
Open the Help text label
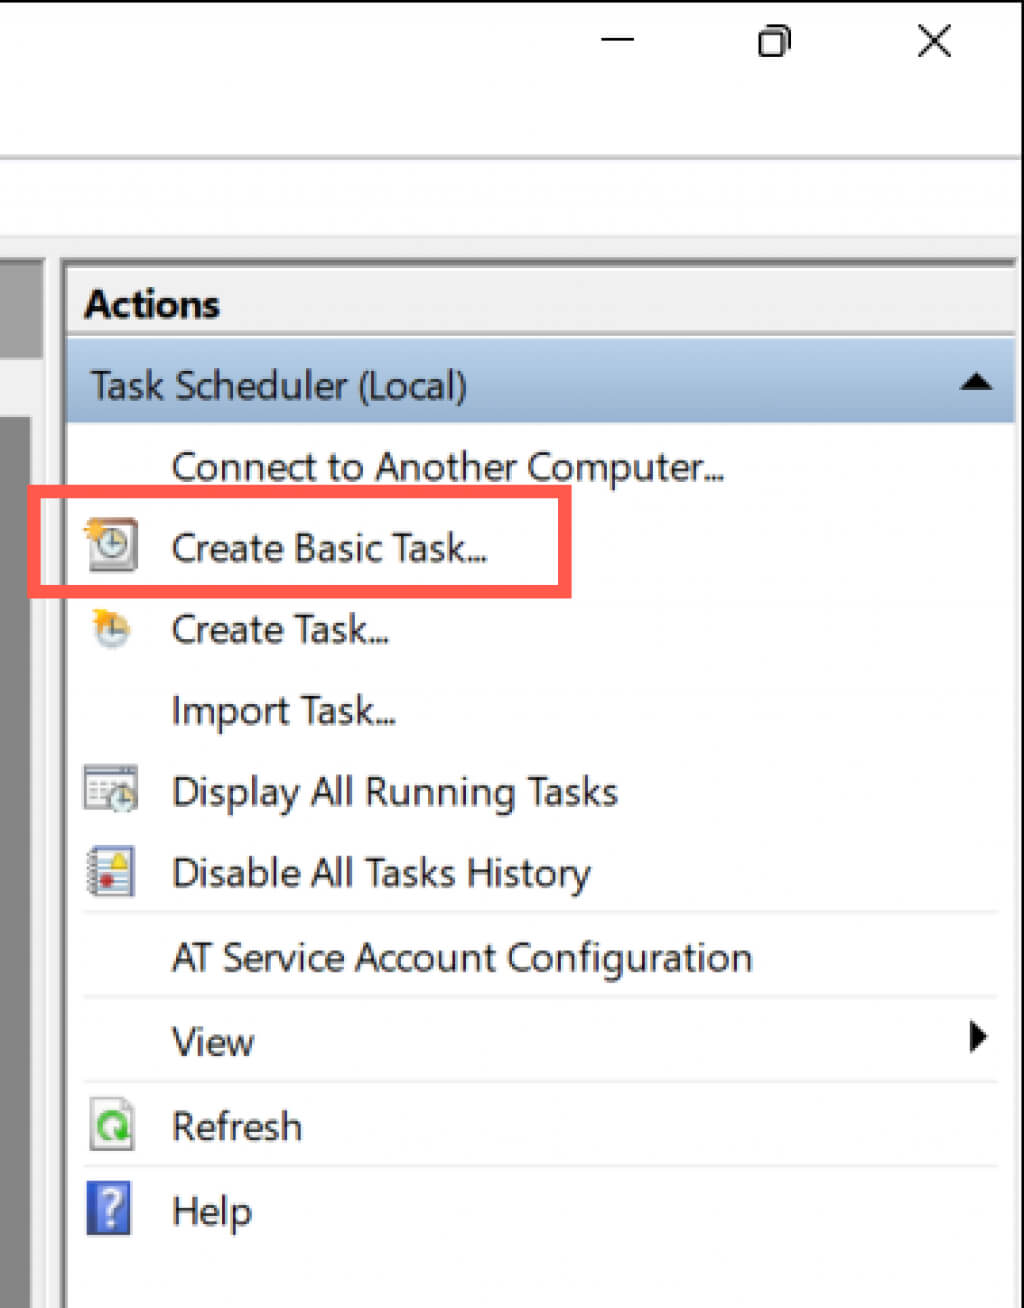(212, 1212)
